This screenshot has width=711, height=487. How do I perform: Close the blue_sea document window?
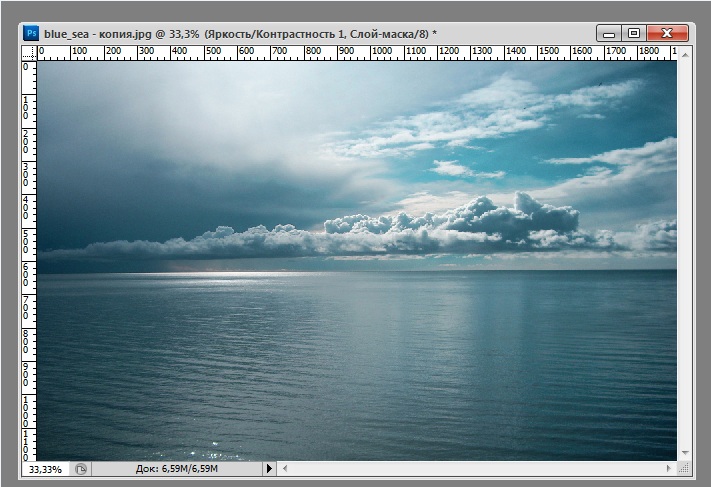[x=667, y=33]
